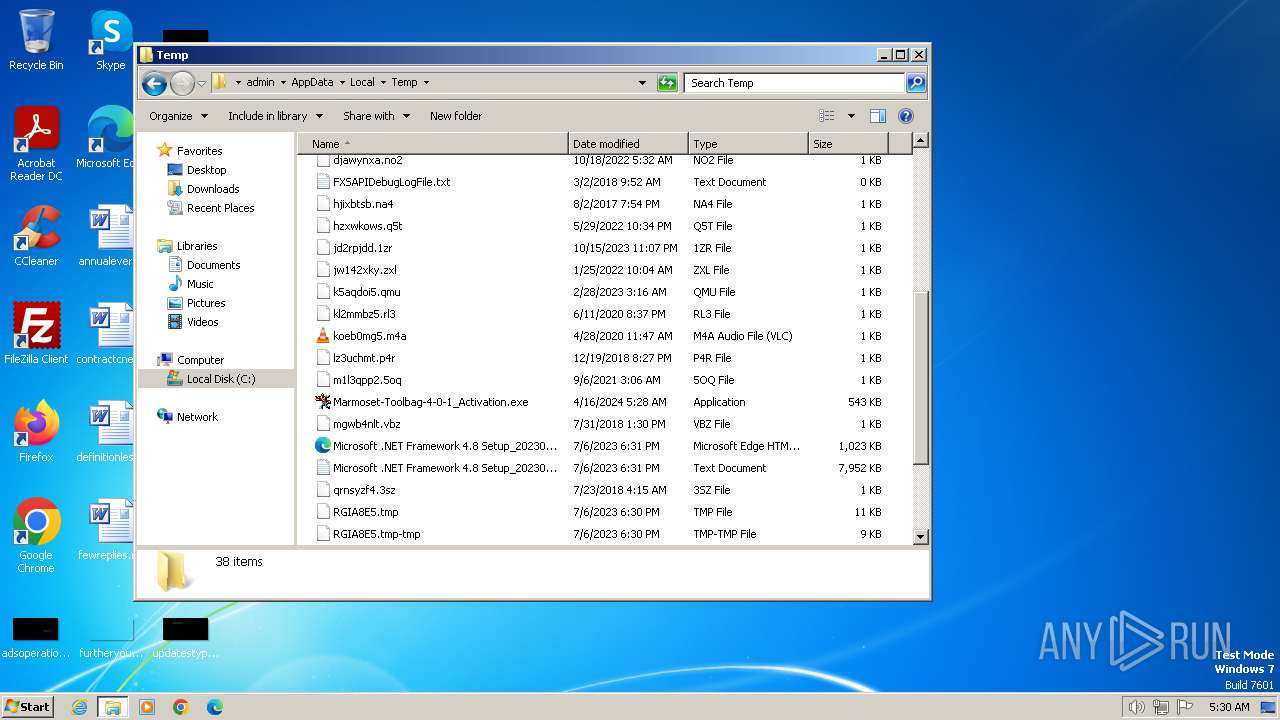Open Microsoft Edge from the taskbar

[215, 707]
